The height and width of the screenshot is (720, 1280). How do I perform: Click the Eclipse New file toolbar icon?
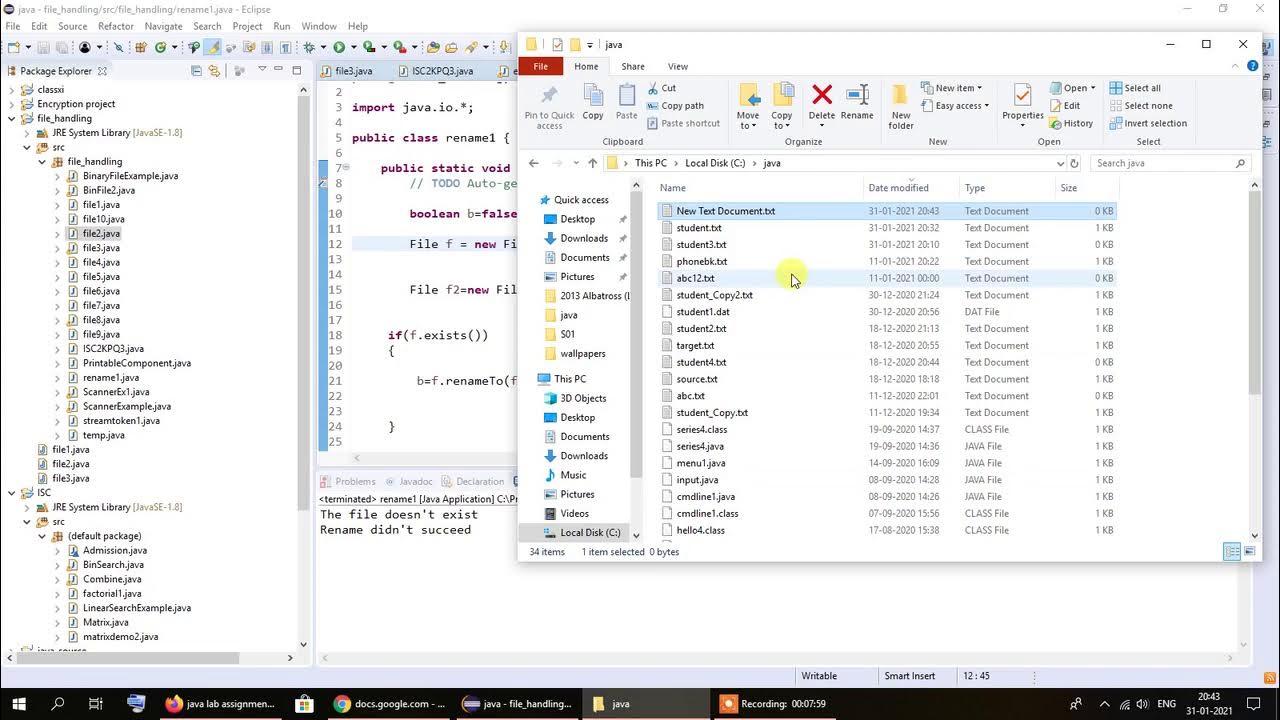[14, 47]
